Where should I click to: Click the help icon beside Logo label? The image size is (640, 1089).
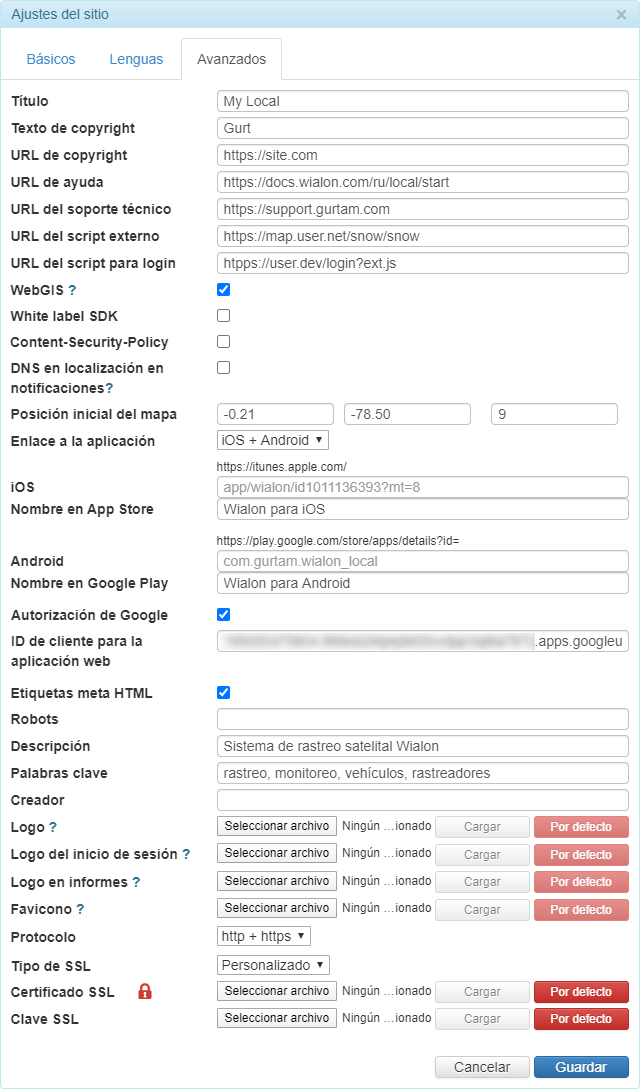point(53,828)
